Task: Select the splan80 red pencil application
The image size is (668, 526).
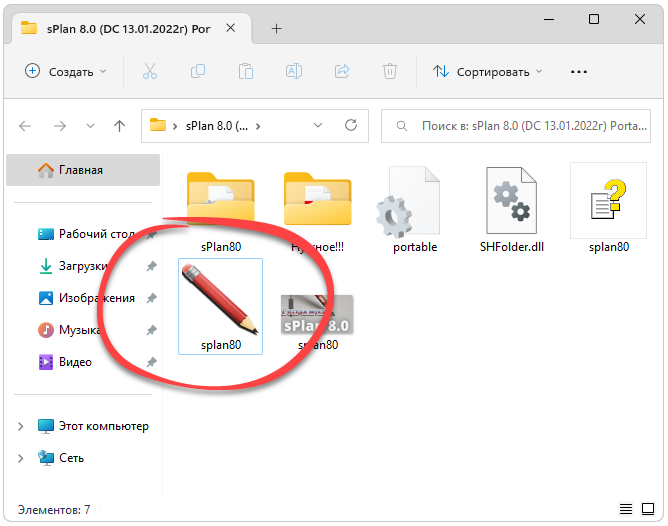Action: click(x=220, y=307)
